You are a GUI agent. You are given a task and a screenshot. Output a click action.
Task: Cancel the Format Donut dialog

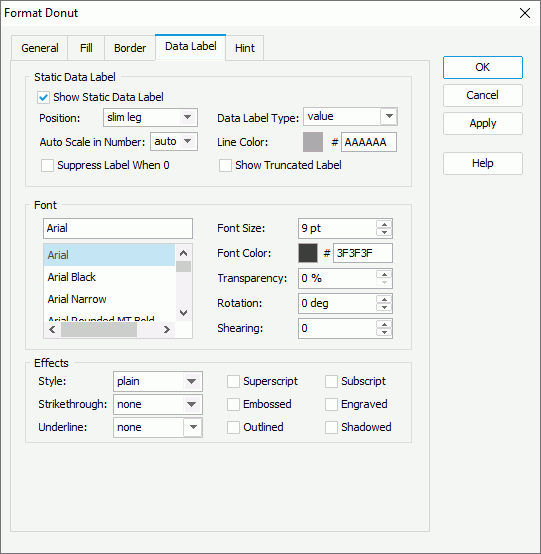coord(483,95)
